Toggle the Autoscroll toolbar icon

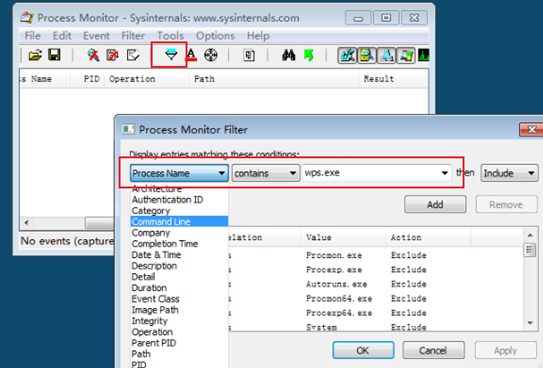pyautogui.click(x=113, y=55)
